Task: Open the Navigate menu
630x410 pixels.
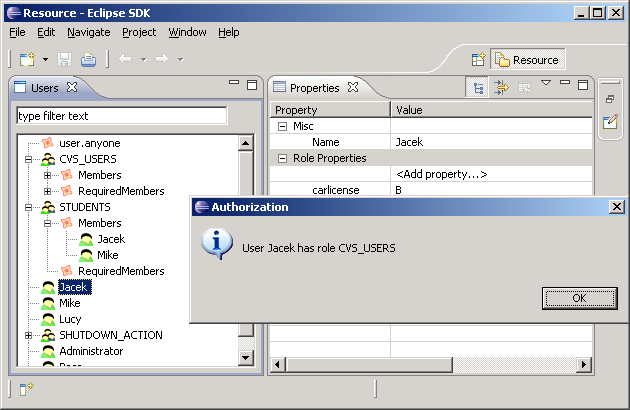Action: click(89, 32)
